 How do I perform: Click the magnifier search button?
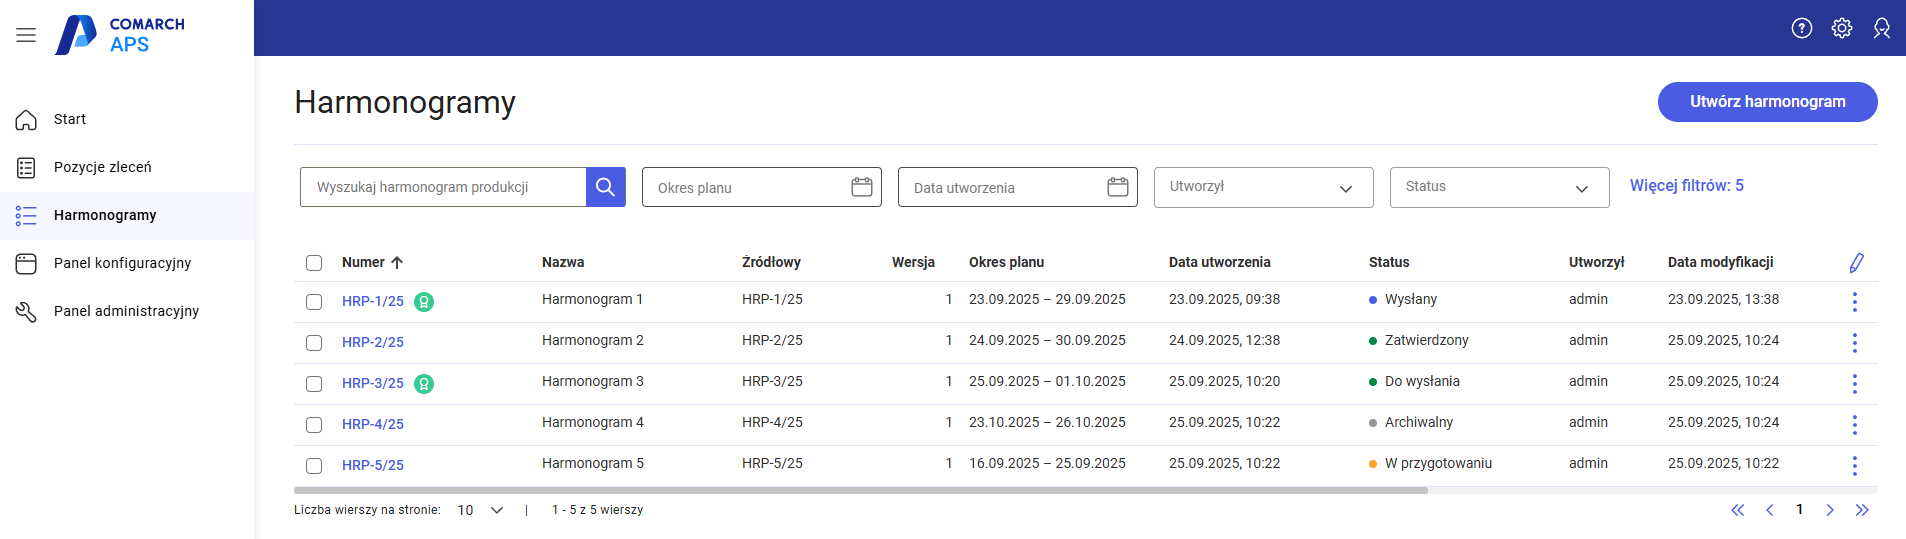click(x=605, y=187)
